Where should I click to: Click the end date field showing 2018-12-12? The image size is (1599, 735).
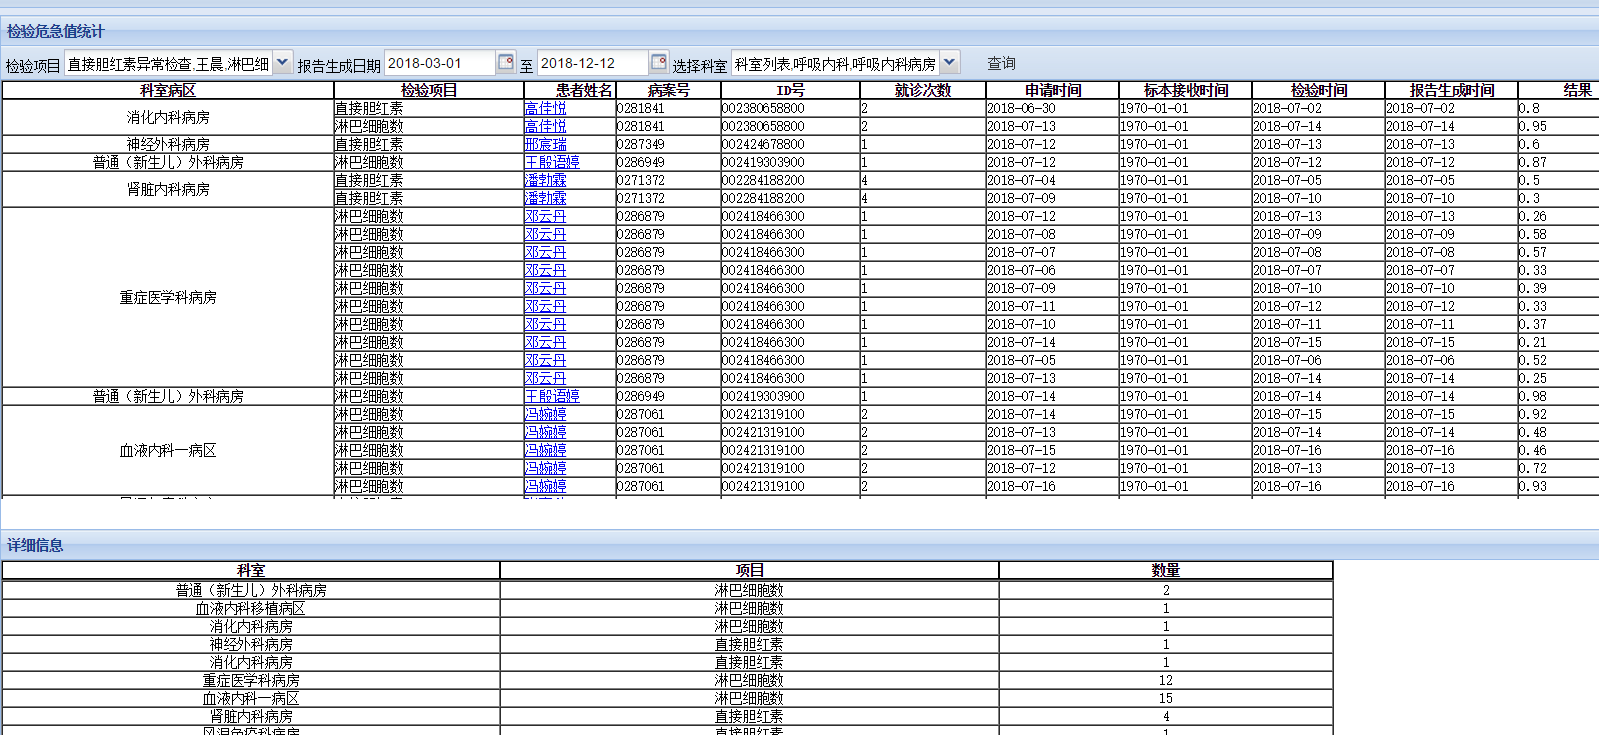tap(592, 63)
